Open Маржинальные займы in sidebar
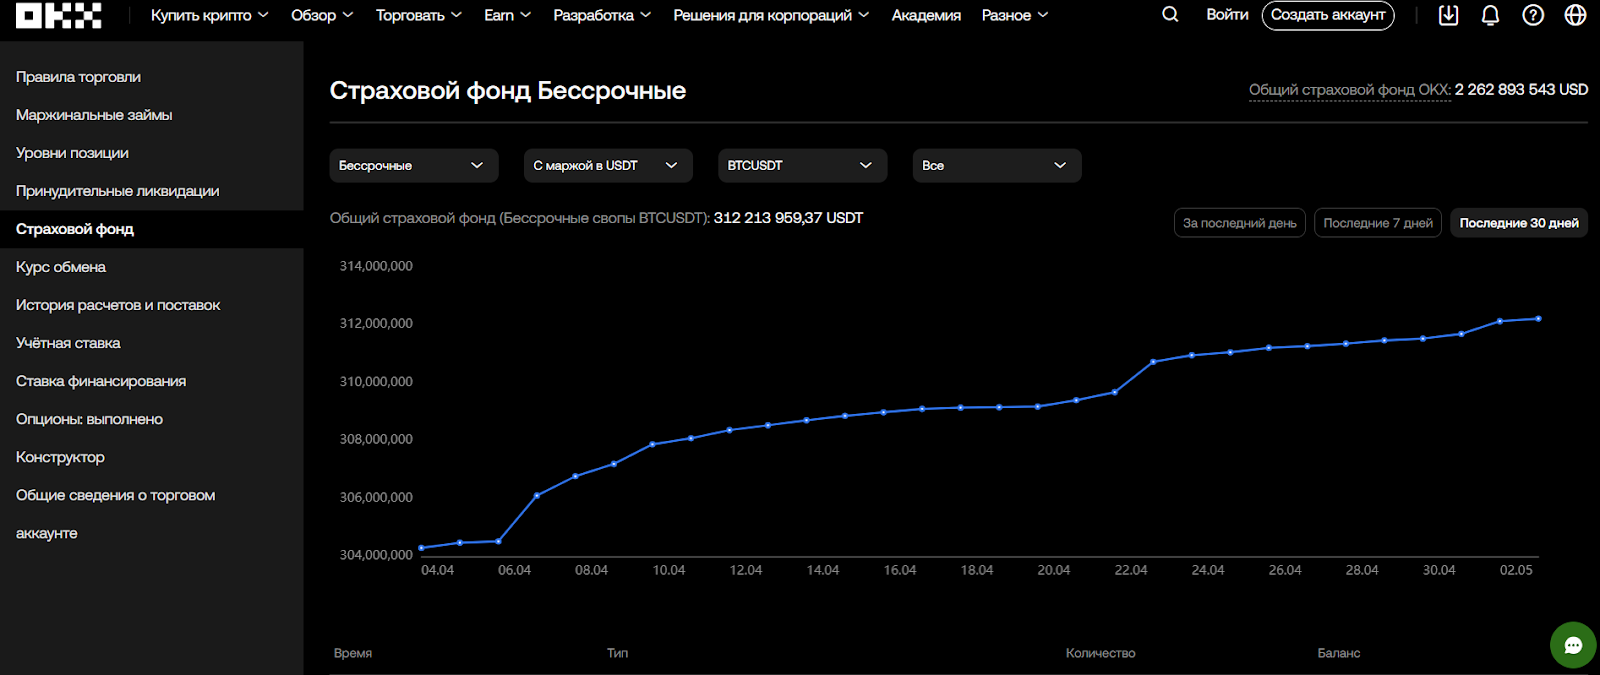The width and height of the screenshot is (1600, 675). (x=94, y=115)
